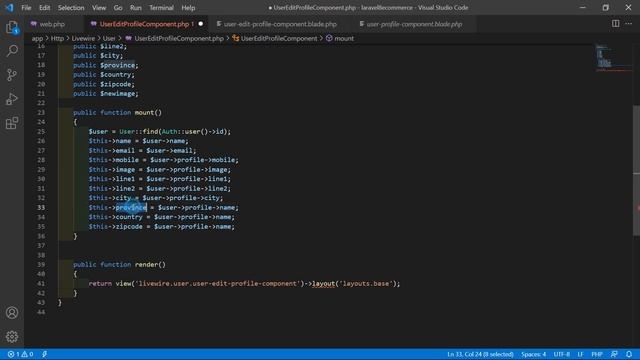Click the selected word province on line 33
The height and width of the screenshot is (360, 640).
coord(131,207)
